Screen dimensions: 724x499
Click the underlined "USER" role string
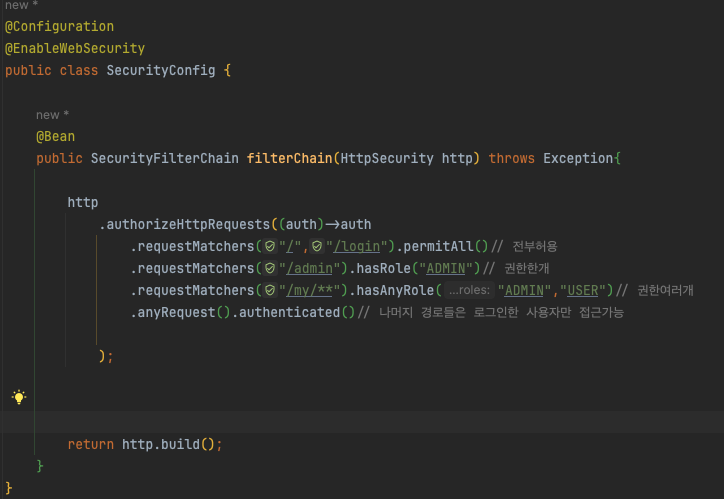(x=583, y=290)
